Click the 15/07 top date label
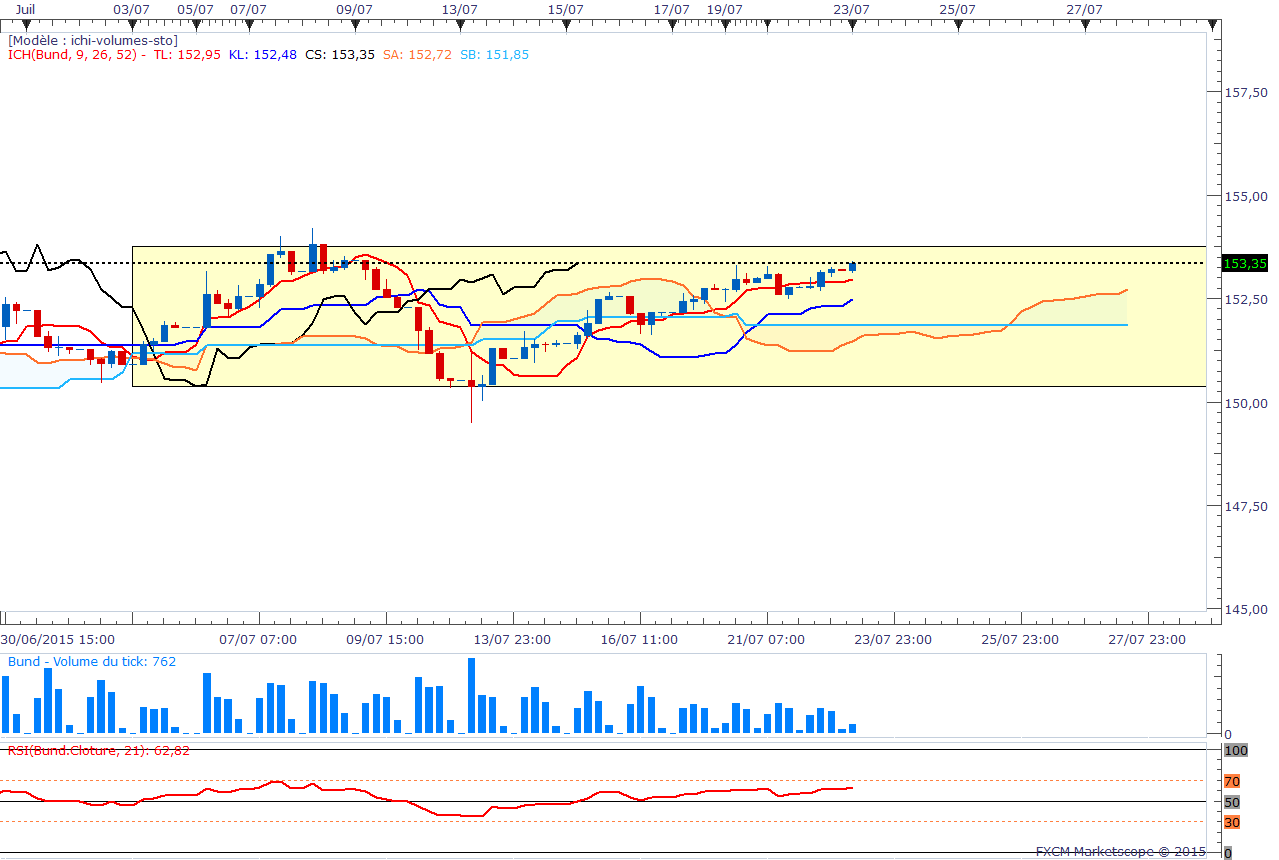Screen dimensions: 1279x860 (x=566, y=9)
